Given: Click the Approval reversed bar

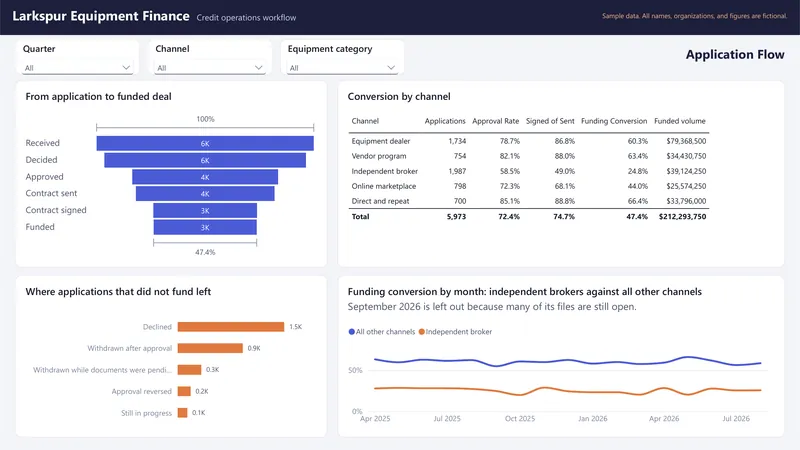Looking at the screenshot, I should [184, 391].
